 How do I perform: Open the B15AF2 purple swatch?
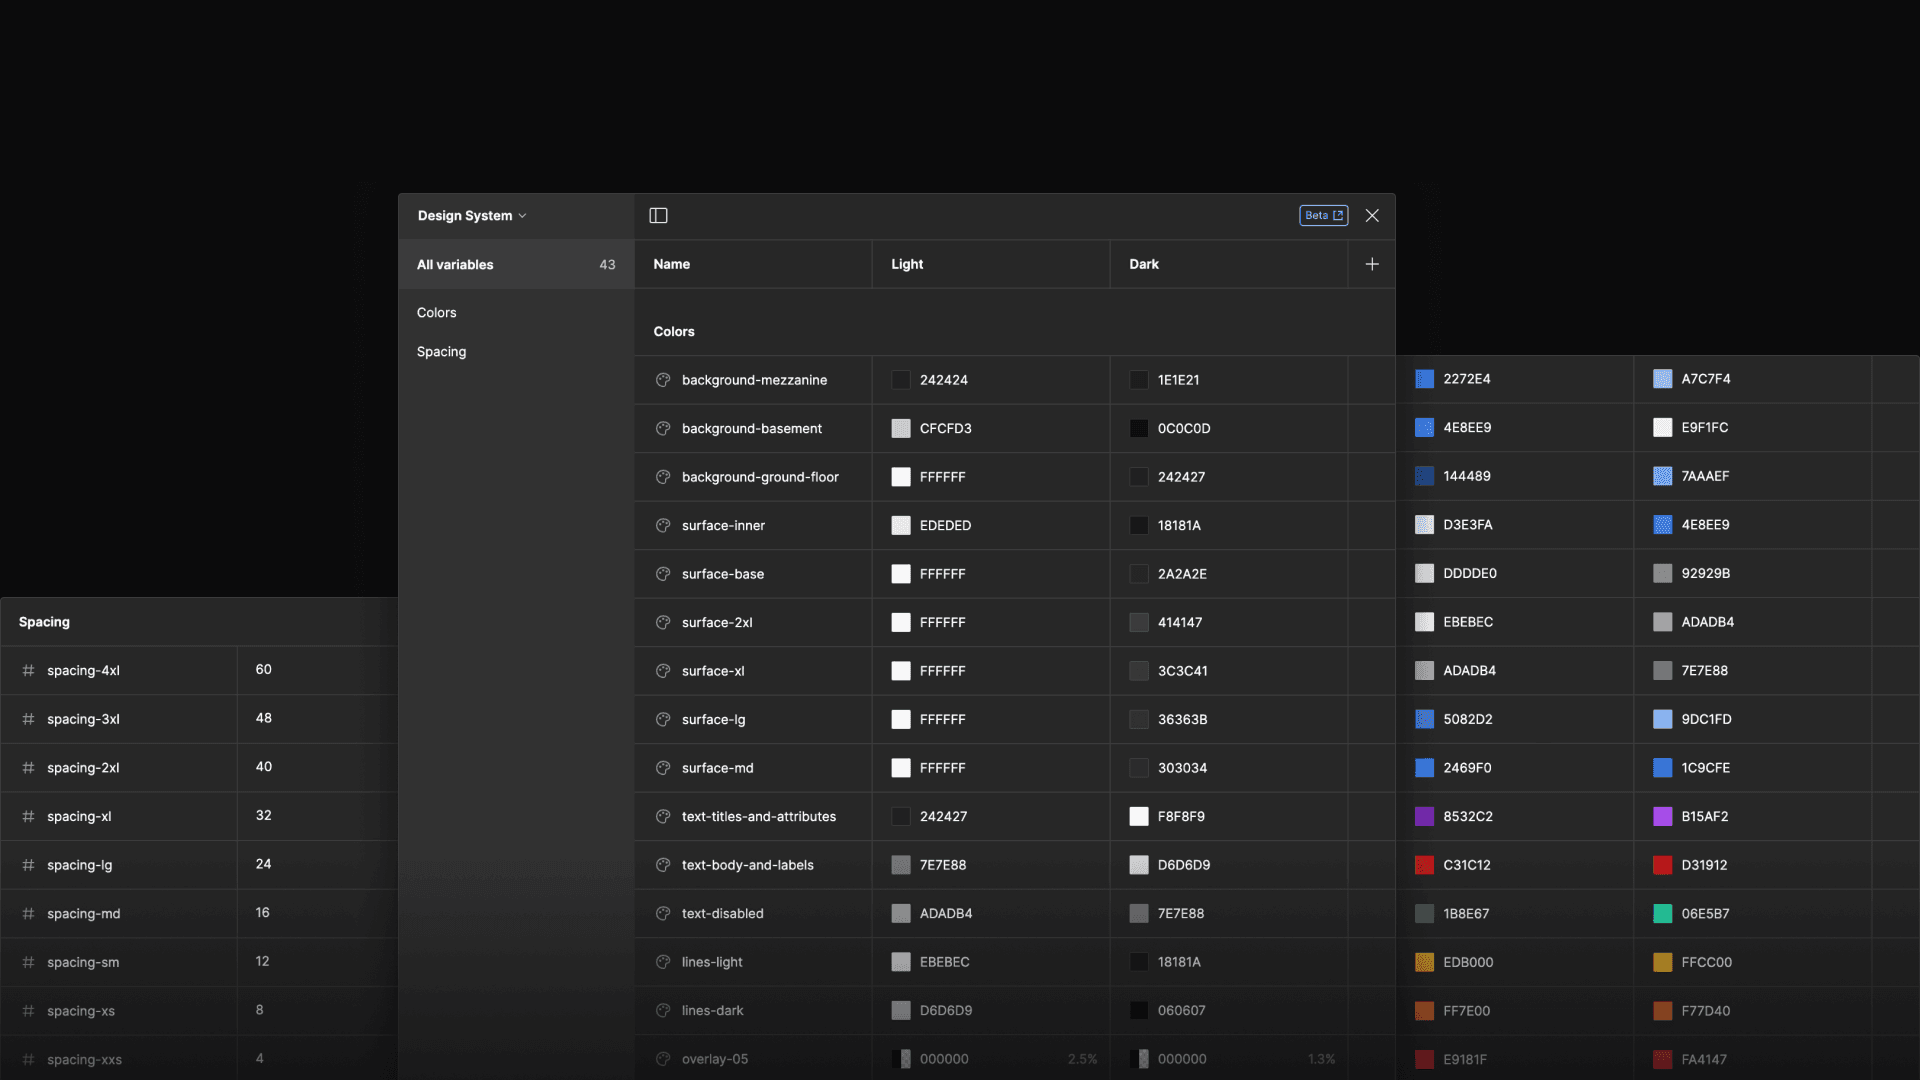[x=1663, y=816]
